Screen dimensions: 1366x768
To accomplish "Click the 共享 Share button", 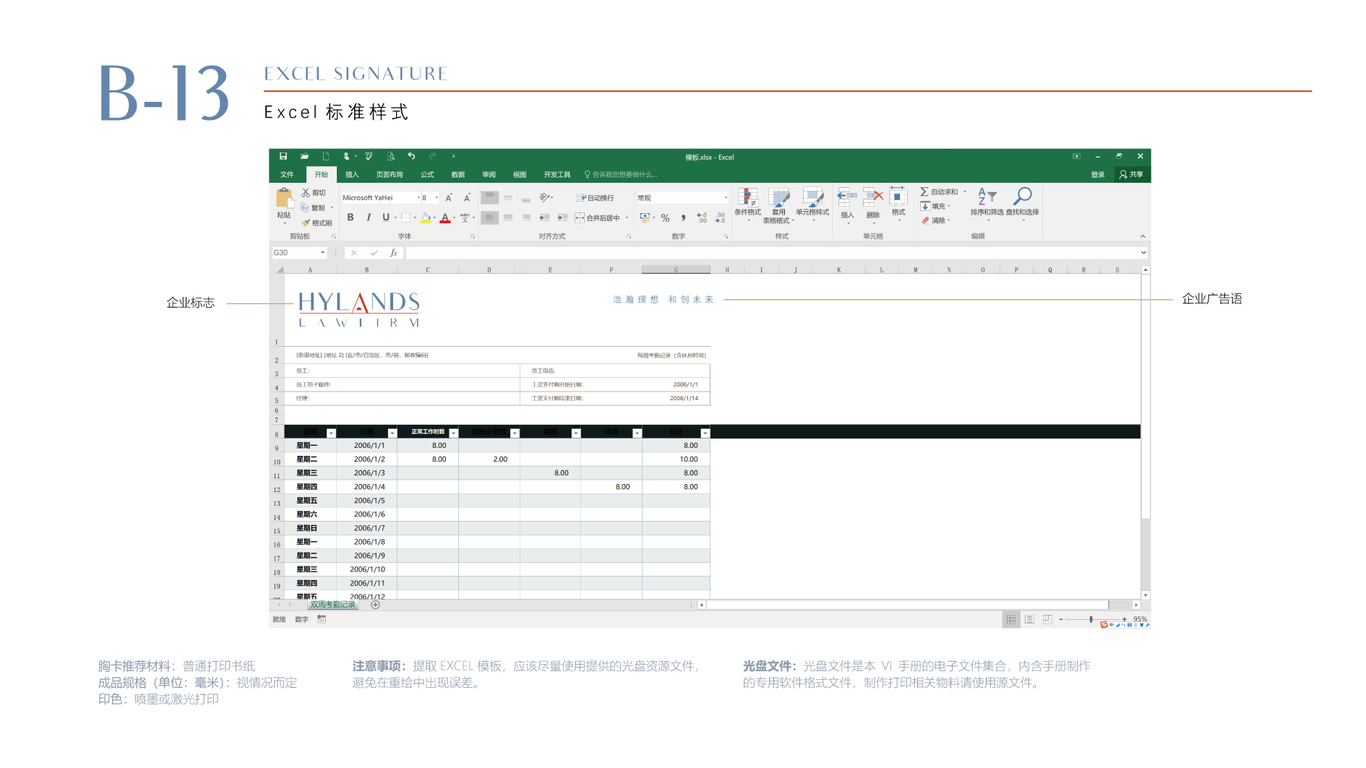I will (x=1131, y=175).
